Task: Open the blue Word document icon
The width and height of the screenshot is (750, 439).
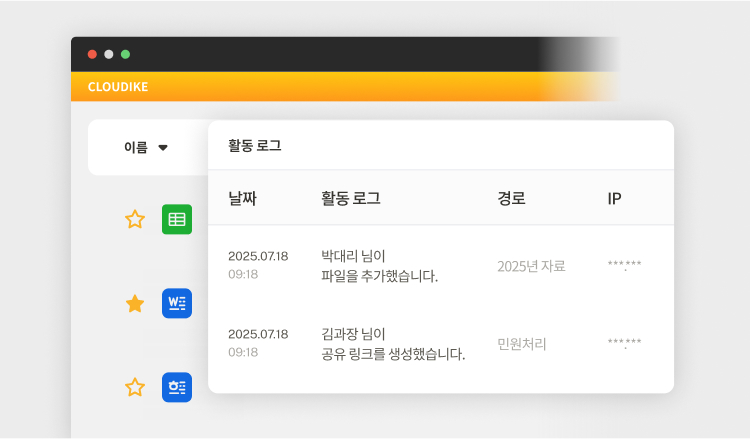Action: click(177, 303)
